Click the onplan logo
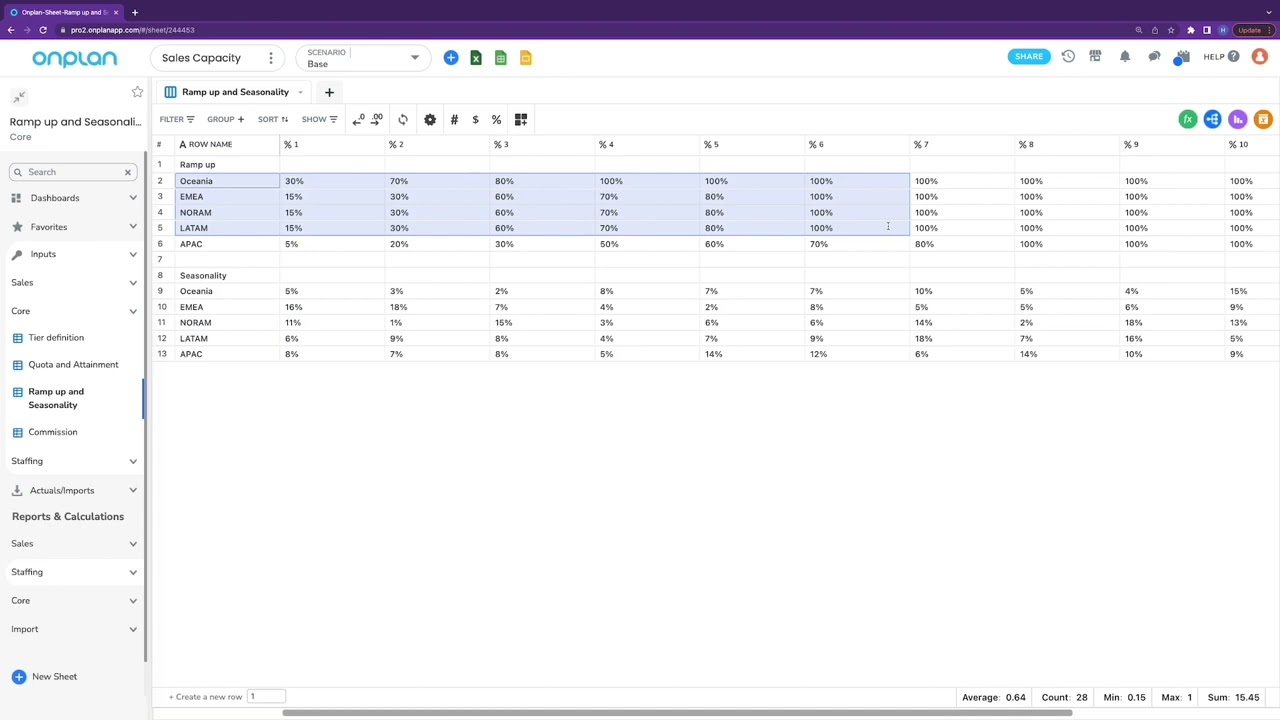Screen dimensions: 1280x720 click(x=74, y=59)
